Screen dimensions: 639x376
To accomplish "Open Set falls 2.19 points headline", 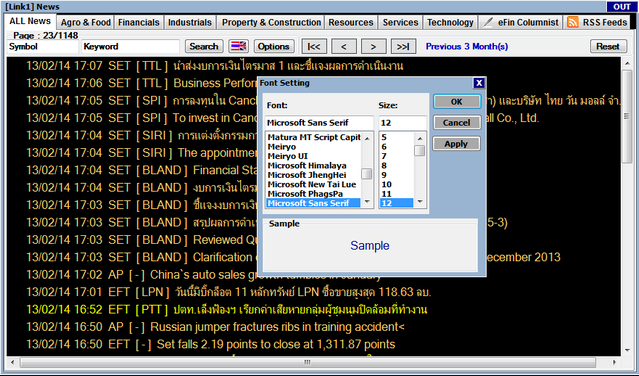I will pos(211,344).
